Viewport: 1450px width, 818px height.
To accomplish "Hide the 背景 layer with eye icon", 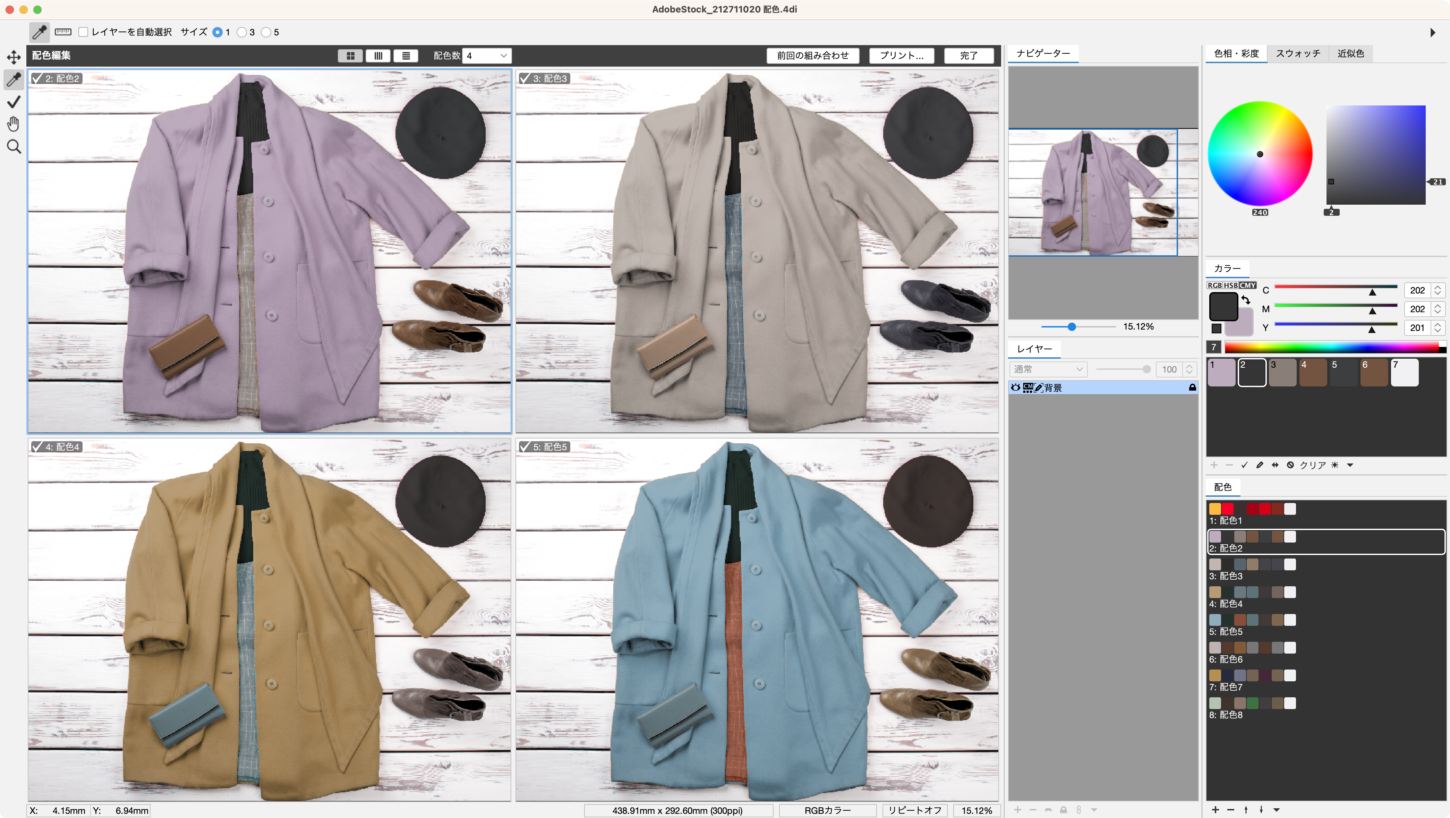I will (x=1016, y=387).
